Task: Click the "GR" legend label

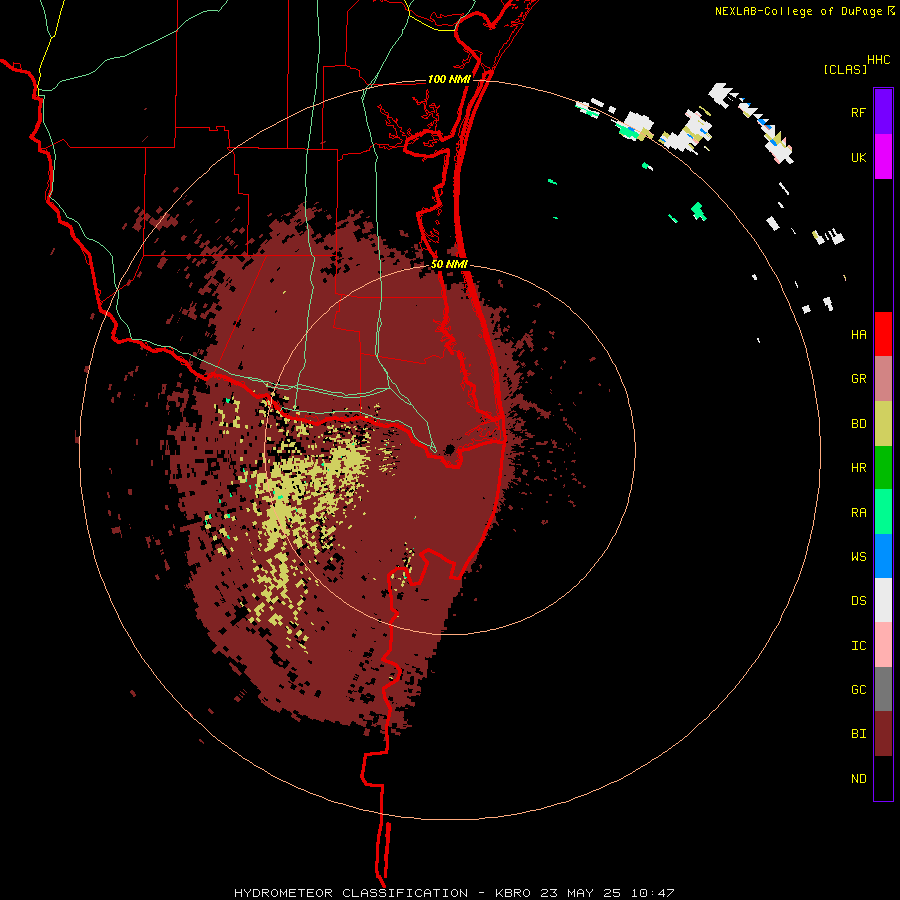Action: [858, 379]
